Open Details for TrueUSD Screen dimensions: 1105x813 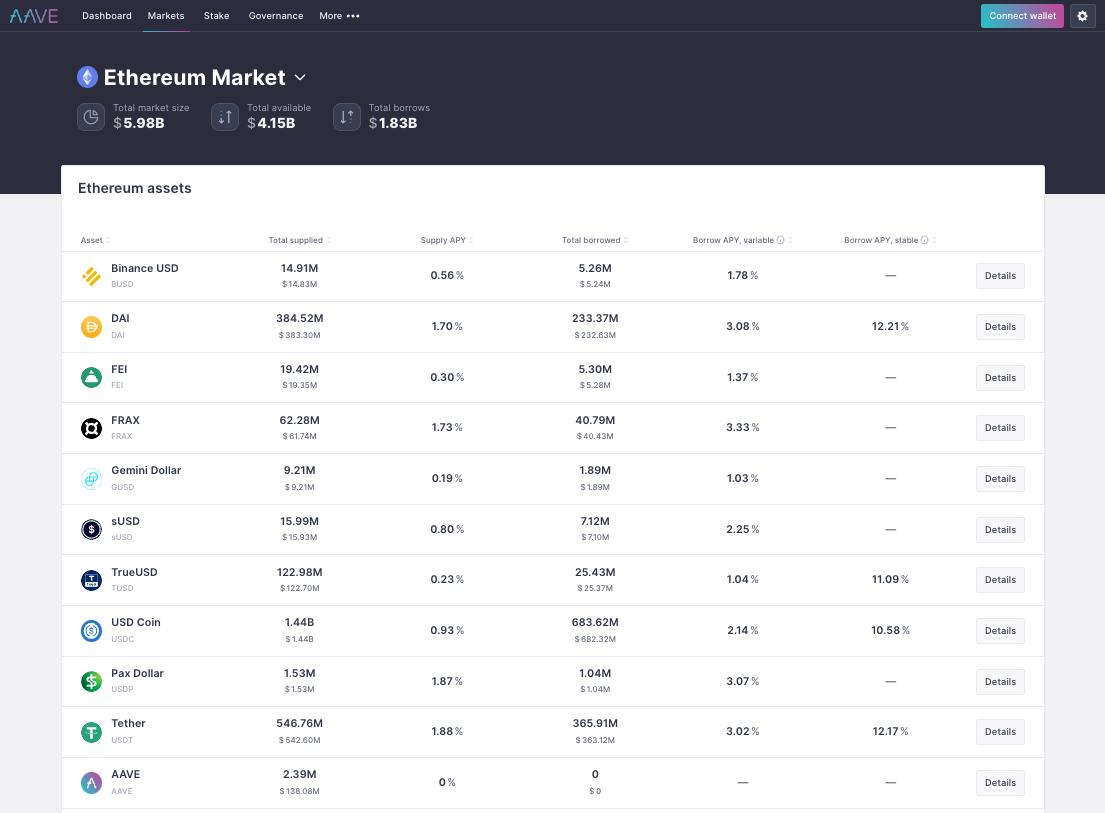(x=1000, y=580)
